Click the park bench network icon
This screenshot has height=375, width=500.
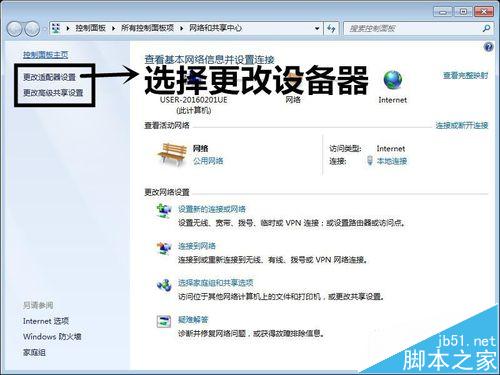[172, 154]
